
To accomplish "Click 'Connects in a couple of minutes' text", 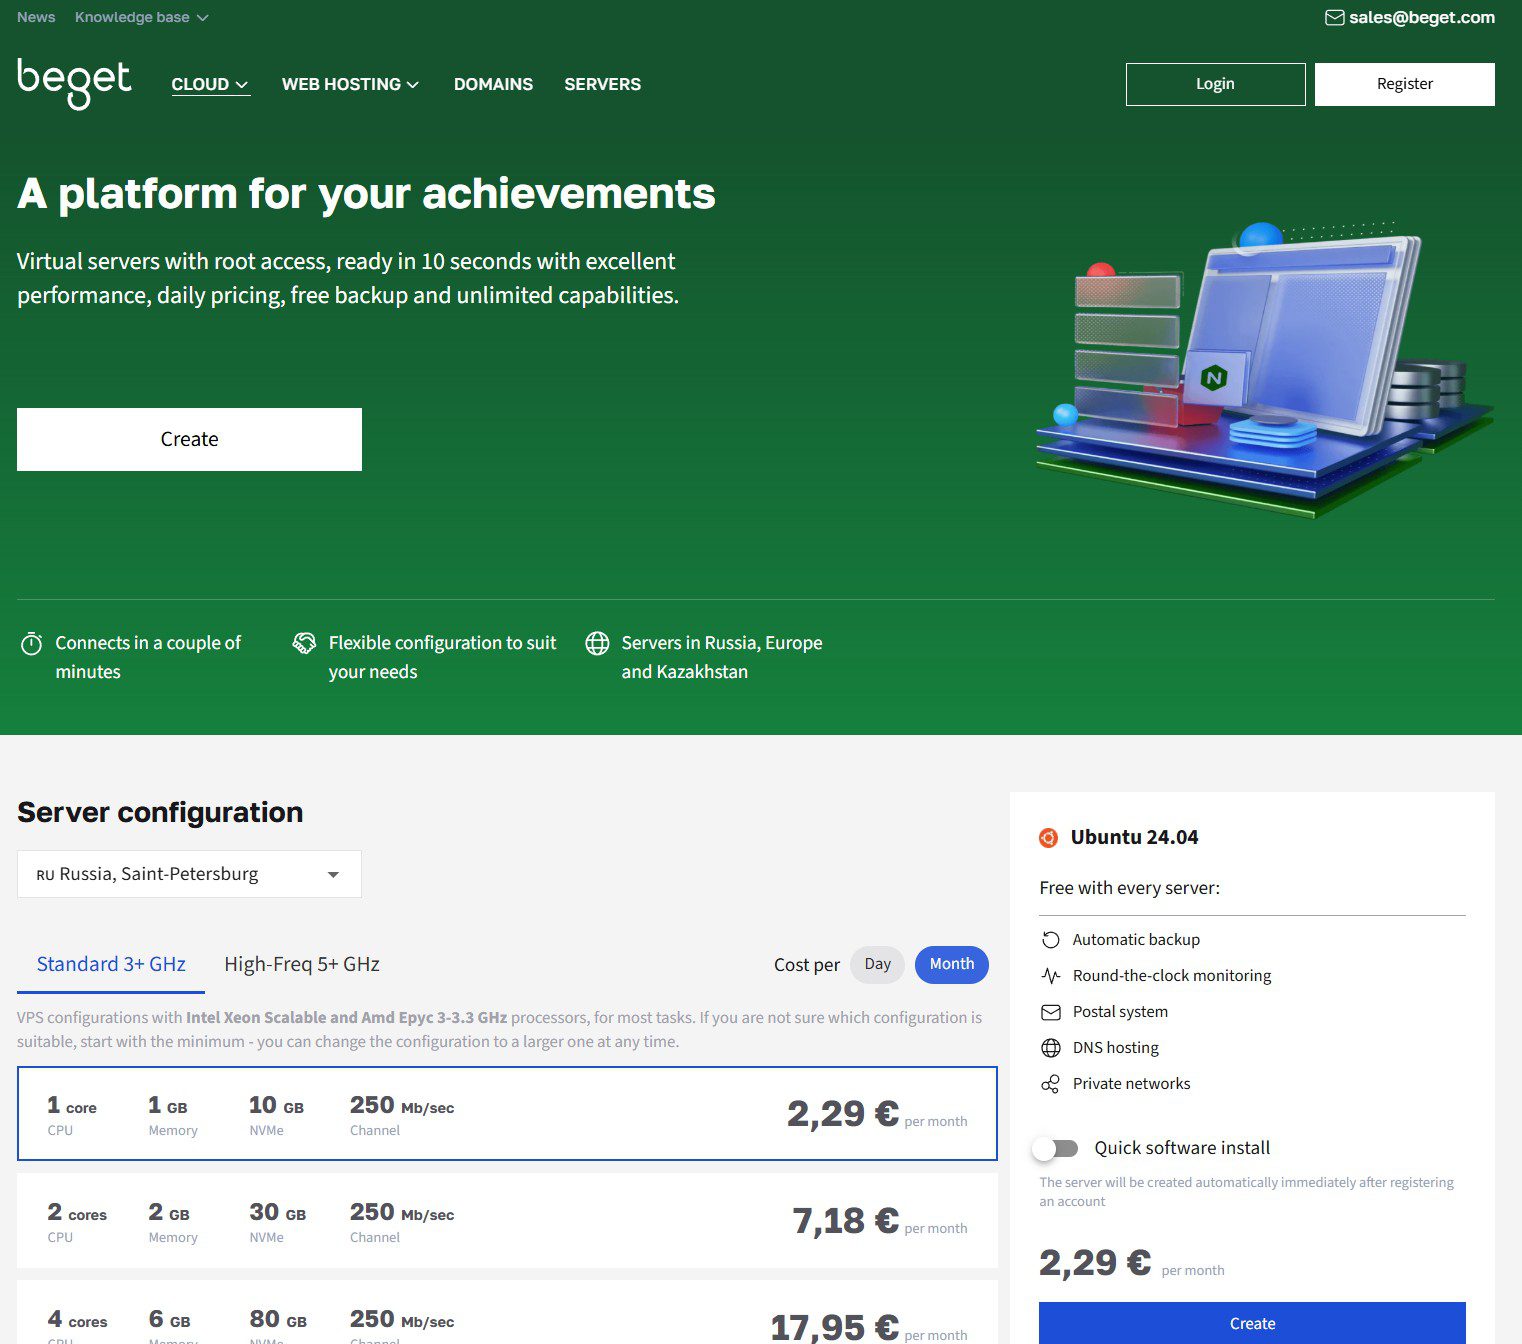I will pyautogui.click(x=148, y=657).
